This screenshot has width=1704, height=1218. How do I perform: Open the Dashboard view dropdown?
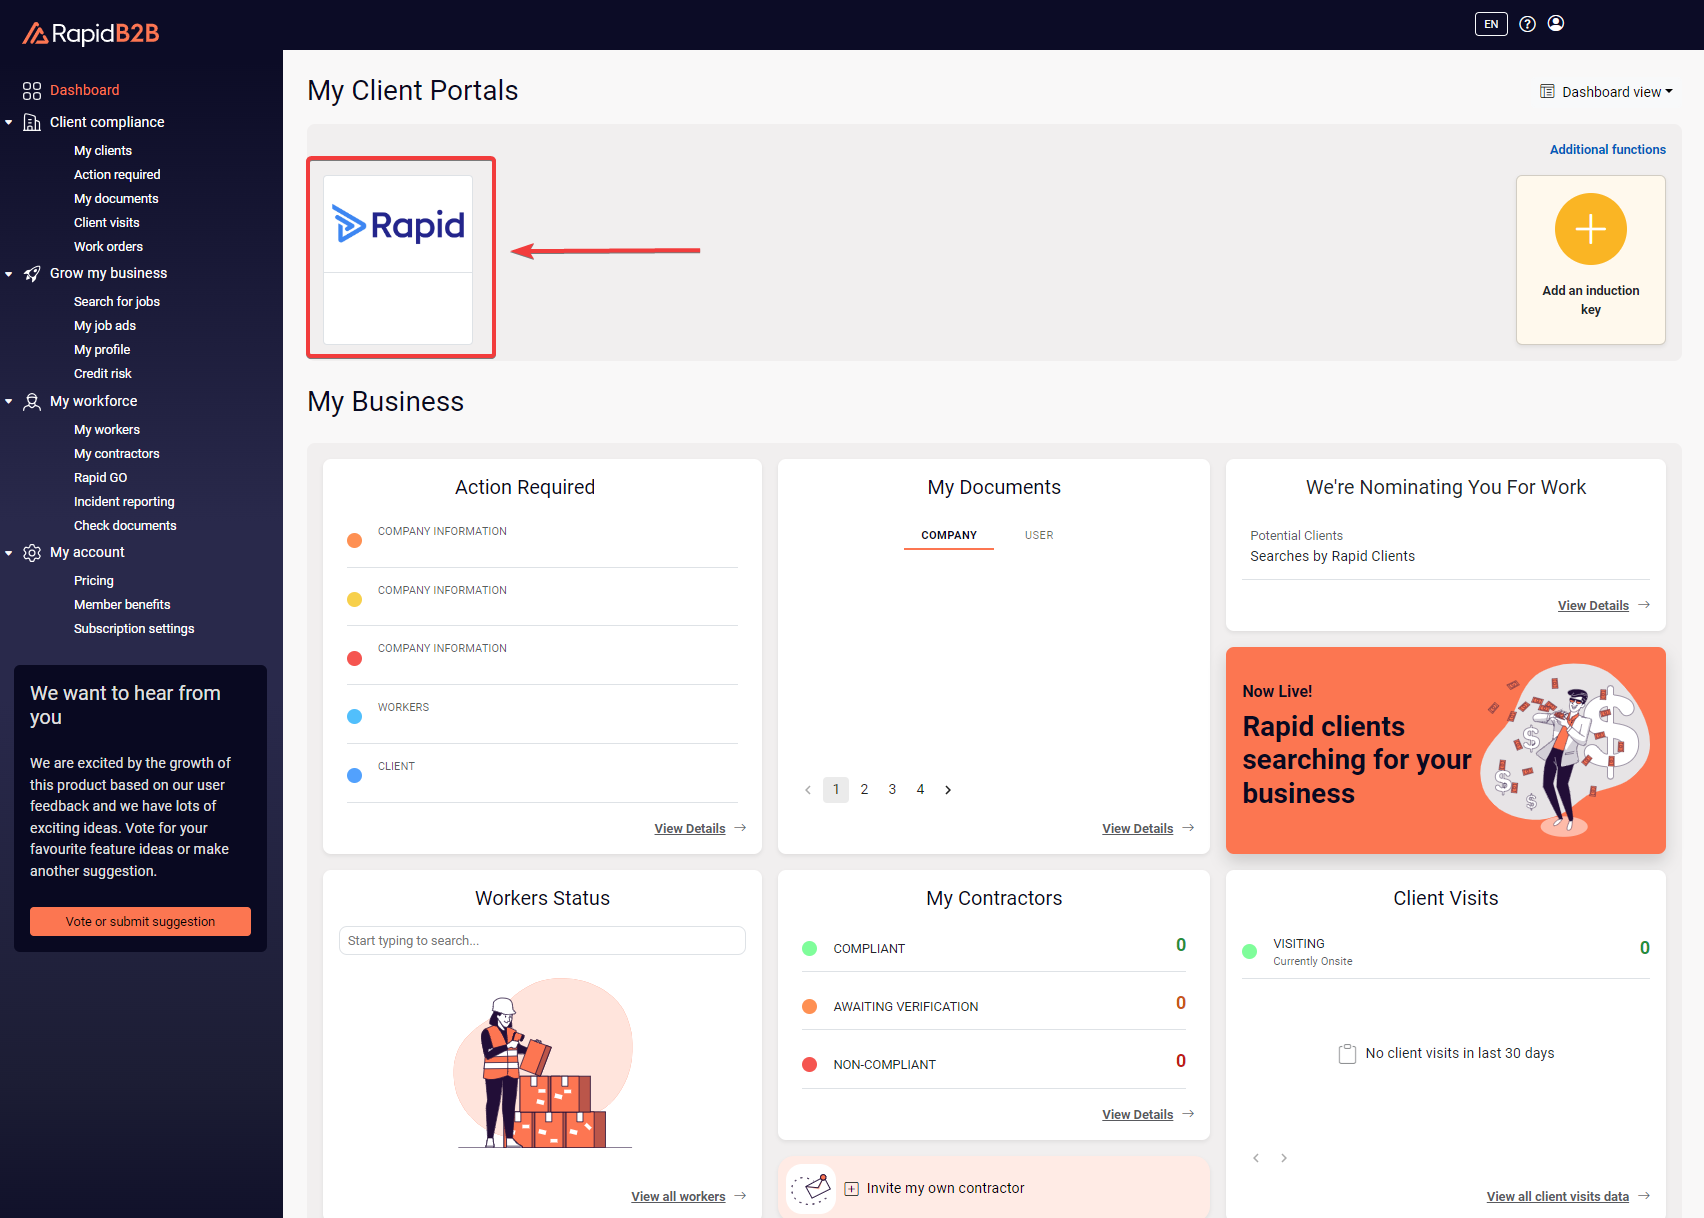point(1607,92)
